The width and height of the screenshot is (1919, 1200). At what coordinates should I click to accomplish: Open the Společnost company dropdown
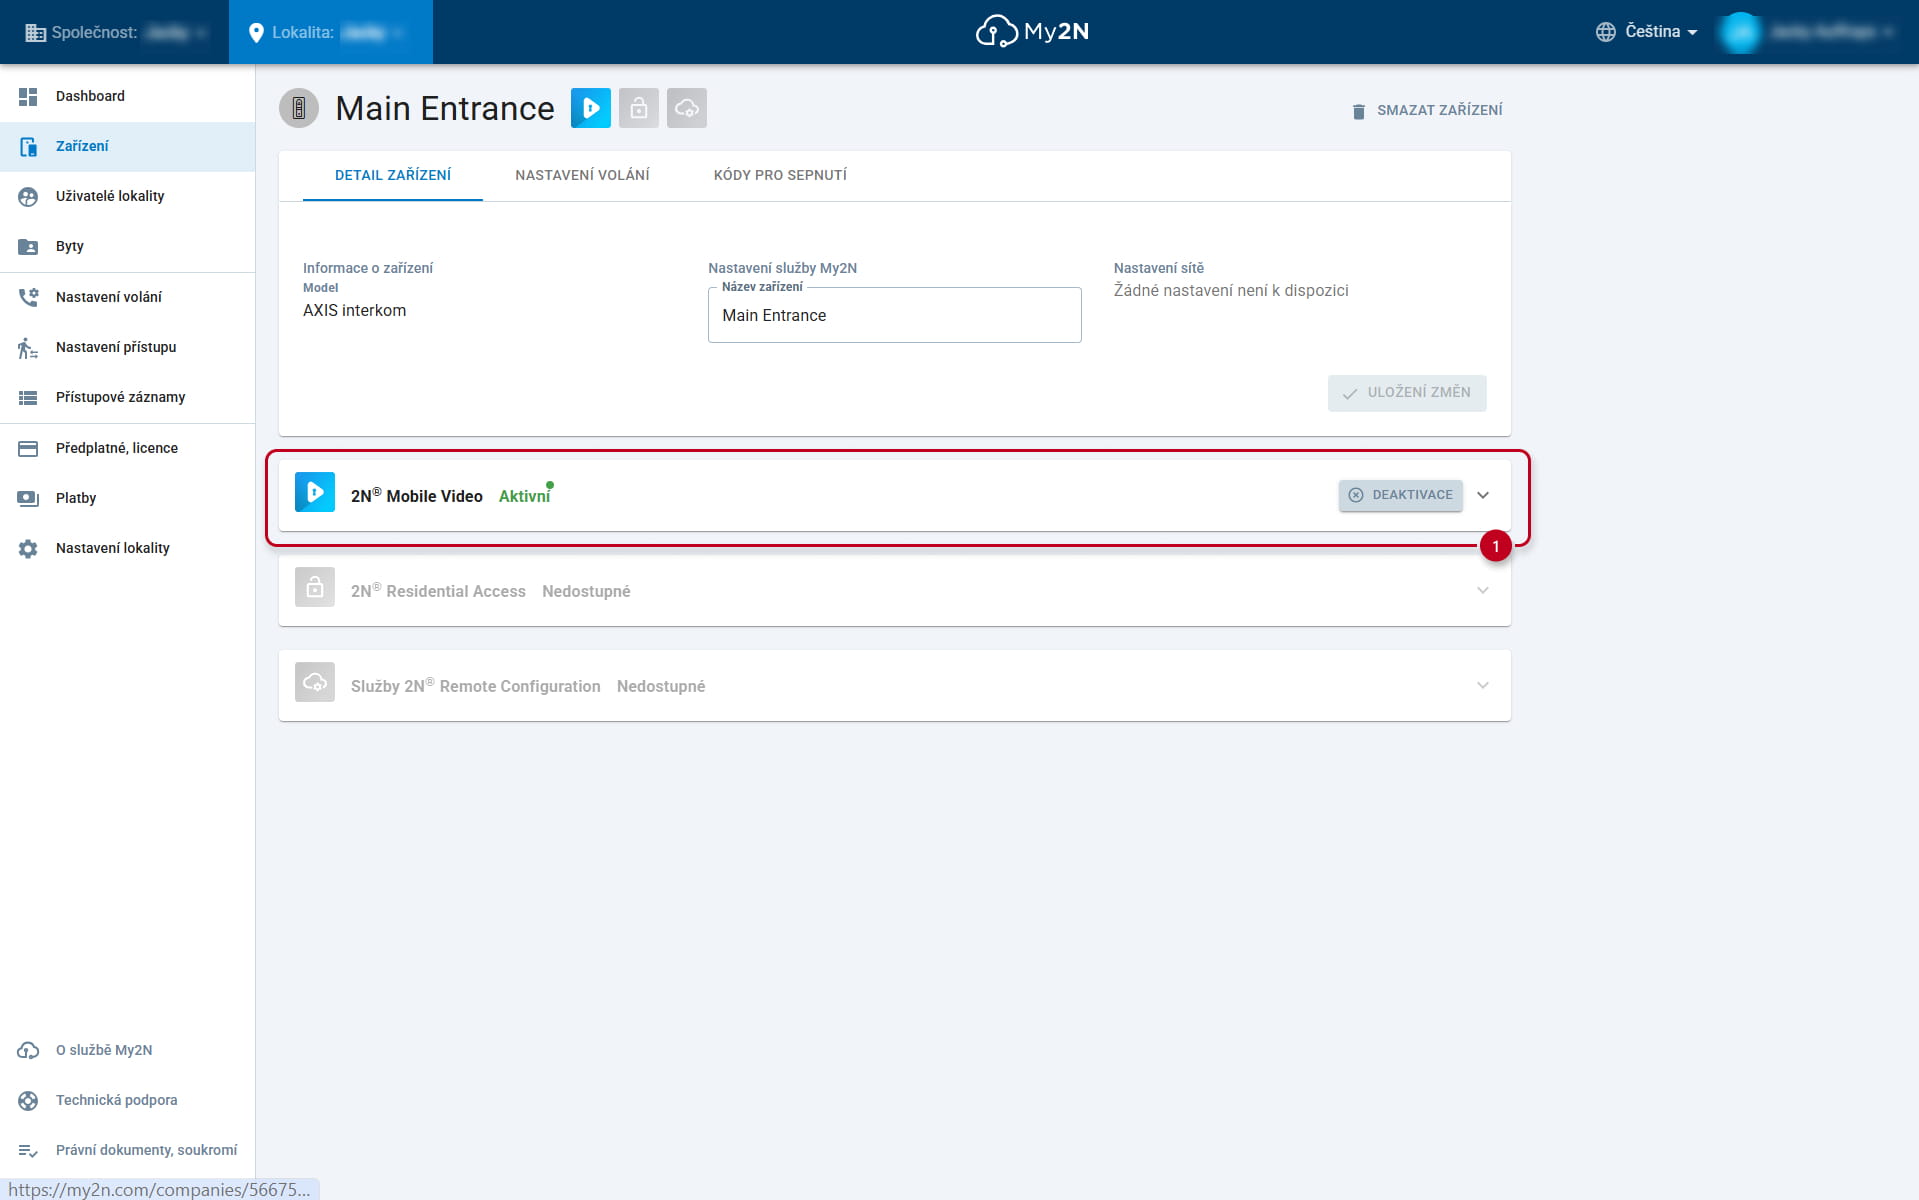pos(115,32)
